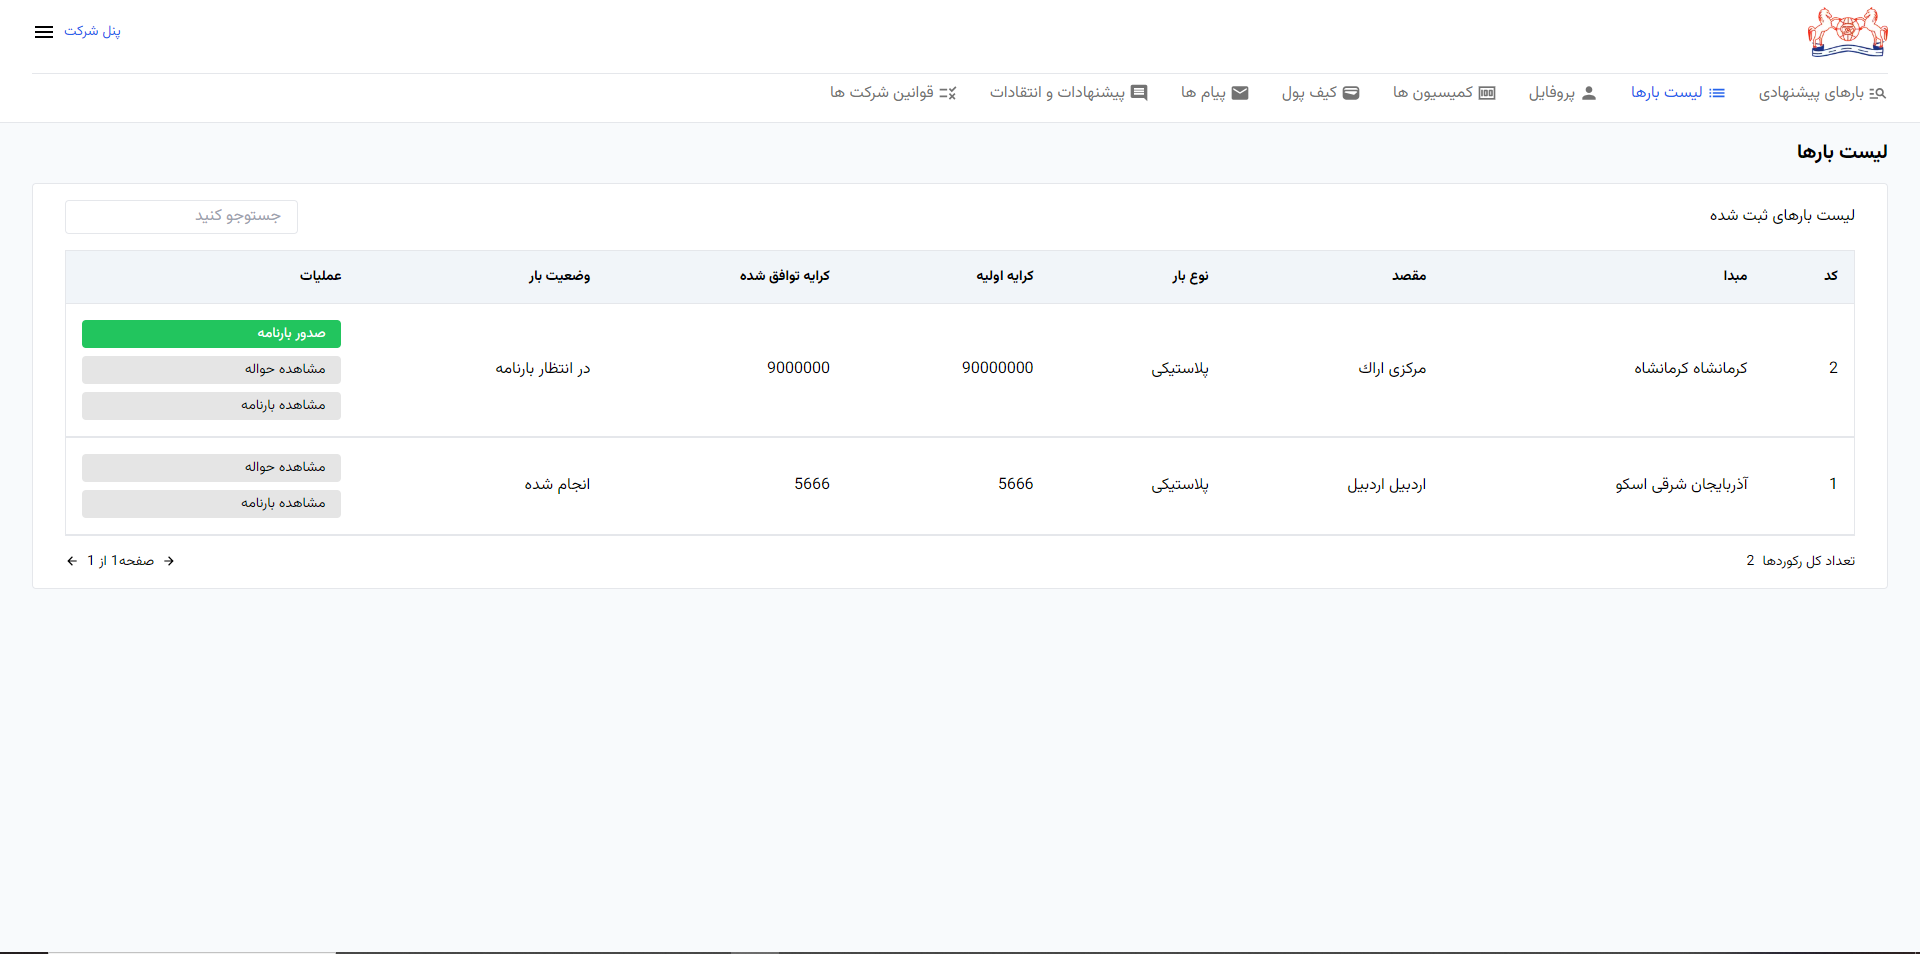
Task: Open the بارهای پیشنهادی tab
Action: pyautogui.click(x=1823, y=93)
